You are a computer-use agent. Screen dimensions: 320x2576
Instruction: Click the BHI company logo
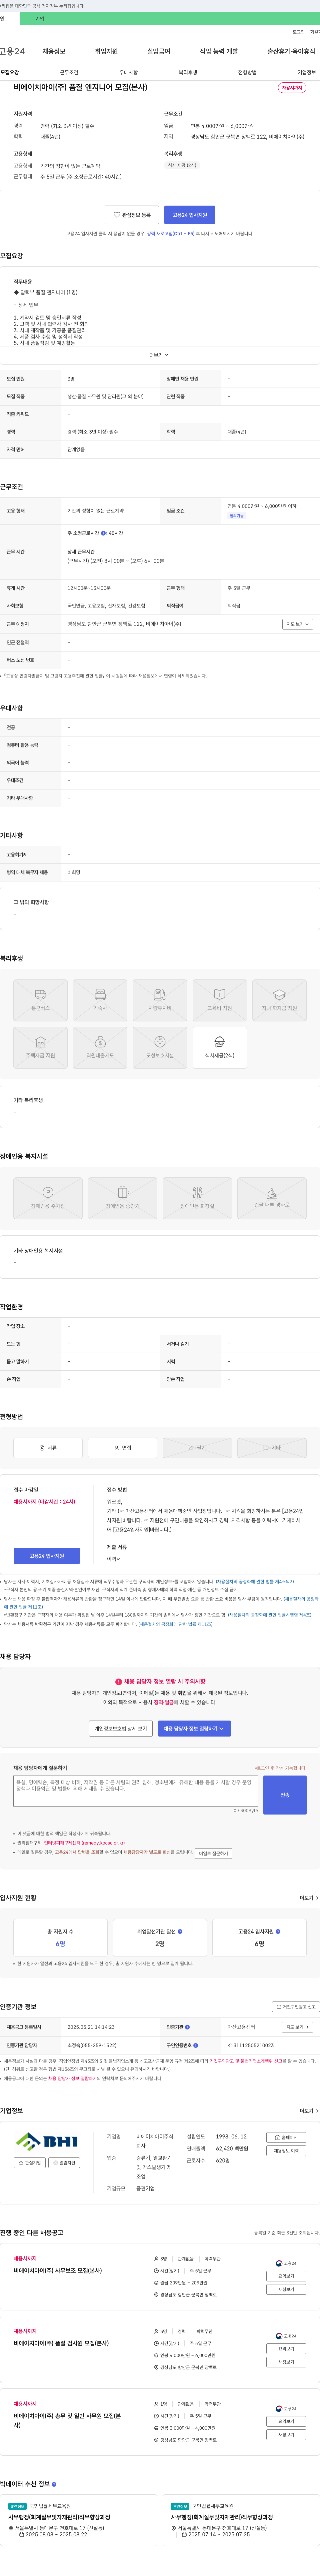47,2142
